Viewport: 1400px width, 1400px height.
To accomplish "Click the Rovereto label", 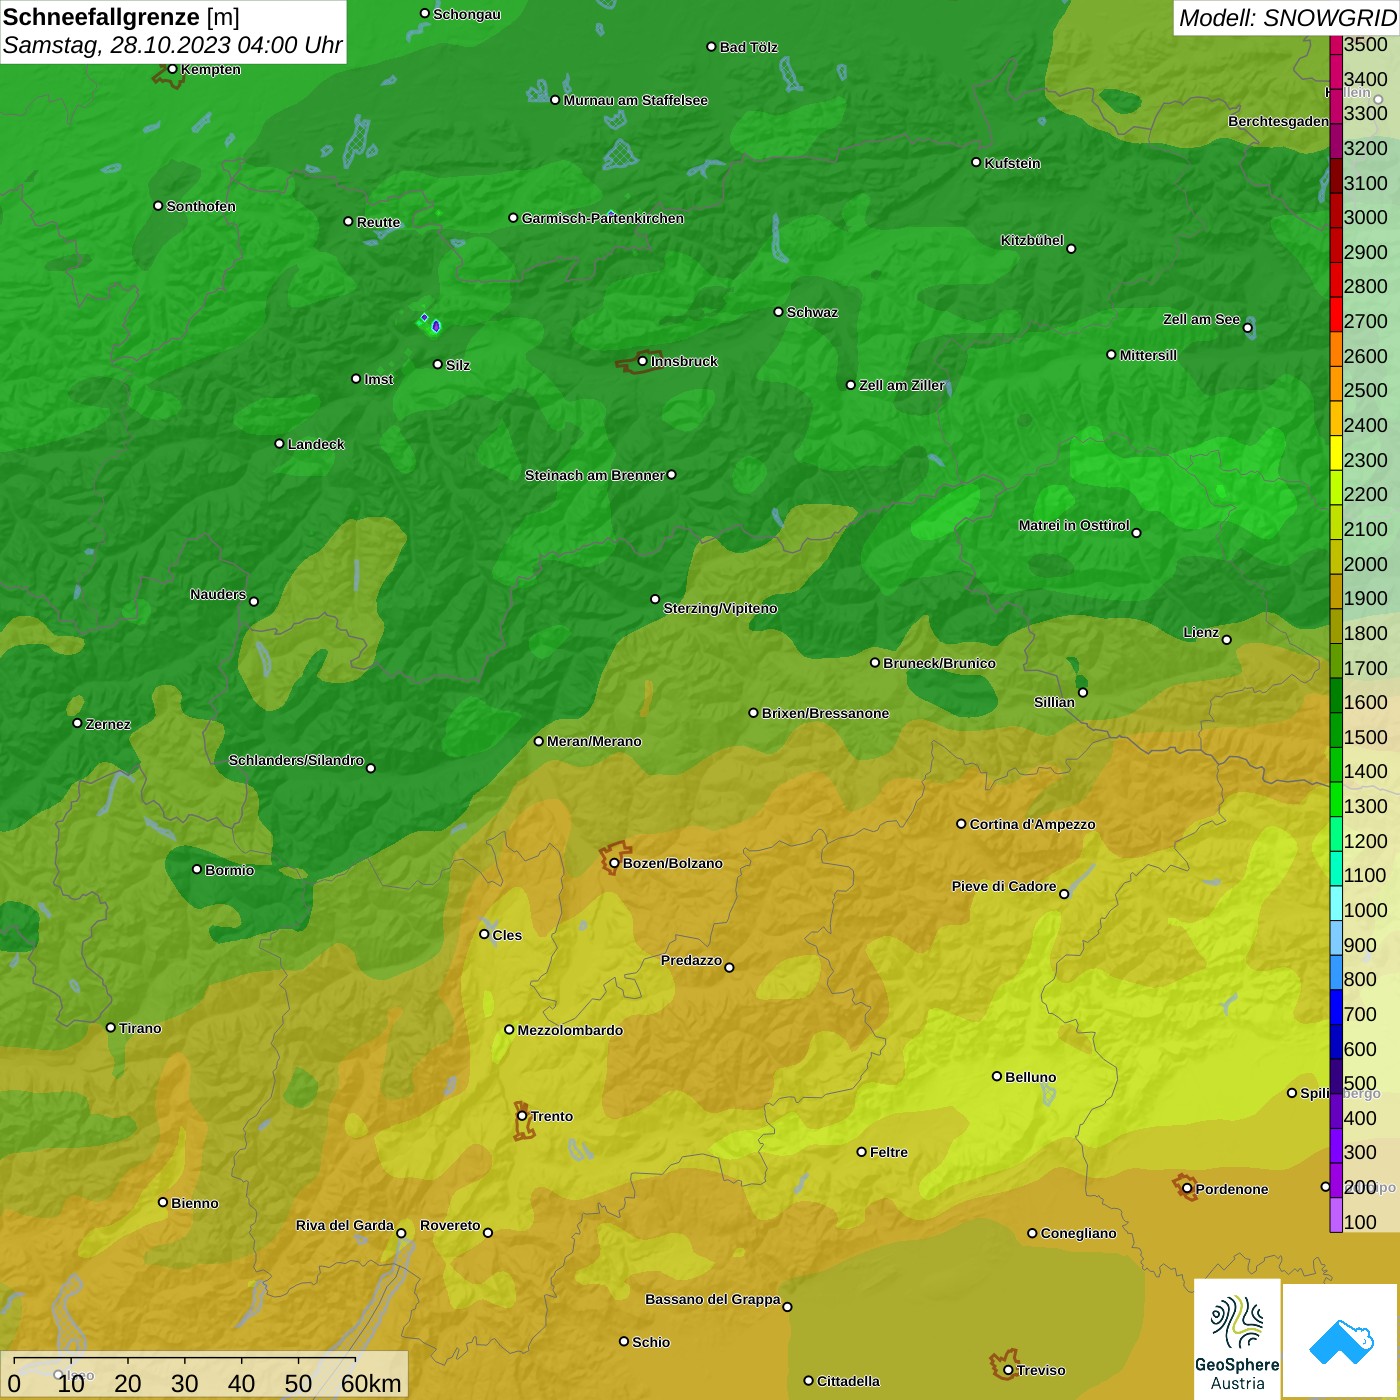I will tap(450, 1225).
